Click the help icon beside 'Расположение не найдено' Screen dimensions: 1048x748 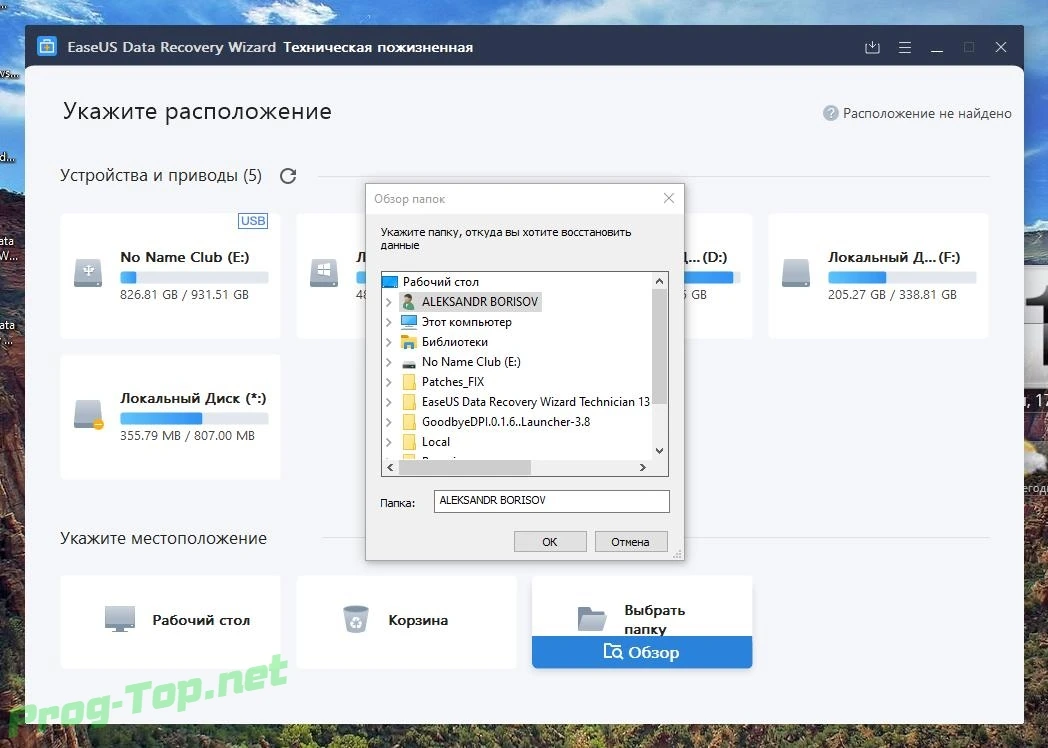(830, 113)
